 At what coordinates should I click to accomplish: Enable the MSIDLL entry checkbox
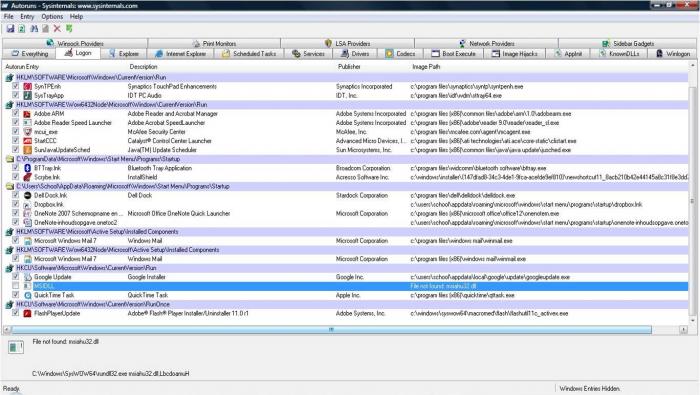(16, 286)
